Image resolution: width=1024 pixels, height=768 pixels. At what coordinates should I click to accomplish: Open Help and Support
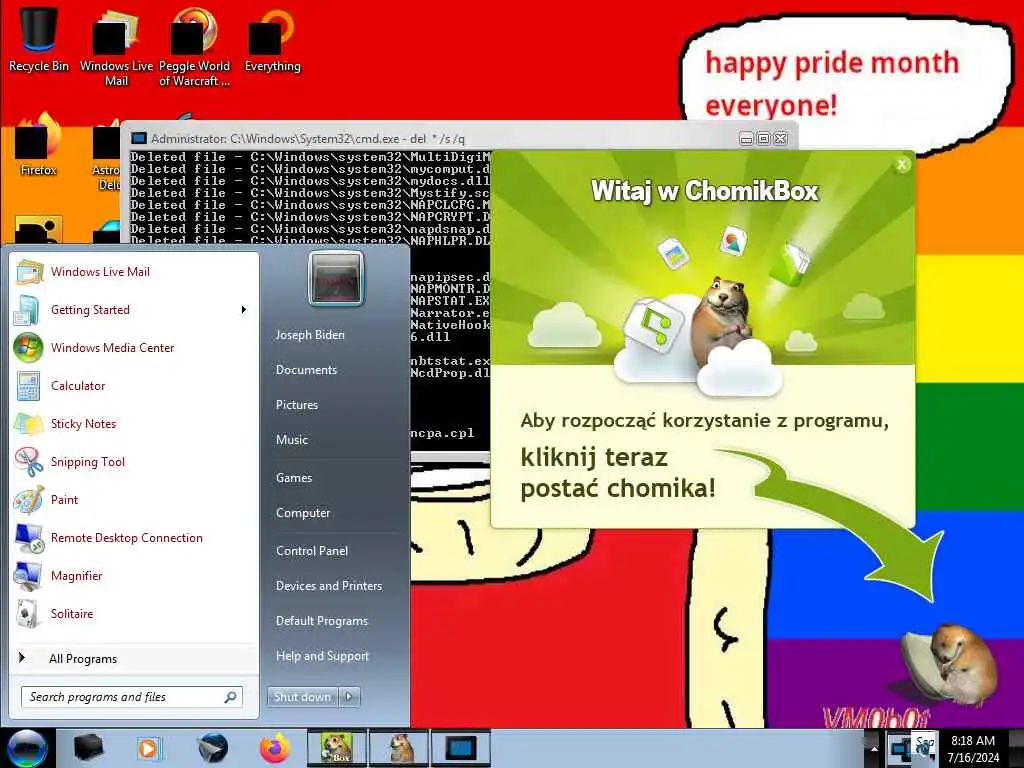point(323,656)
